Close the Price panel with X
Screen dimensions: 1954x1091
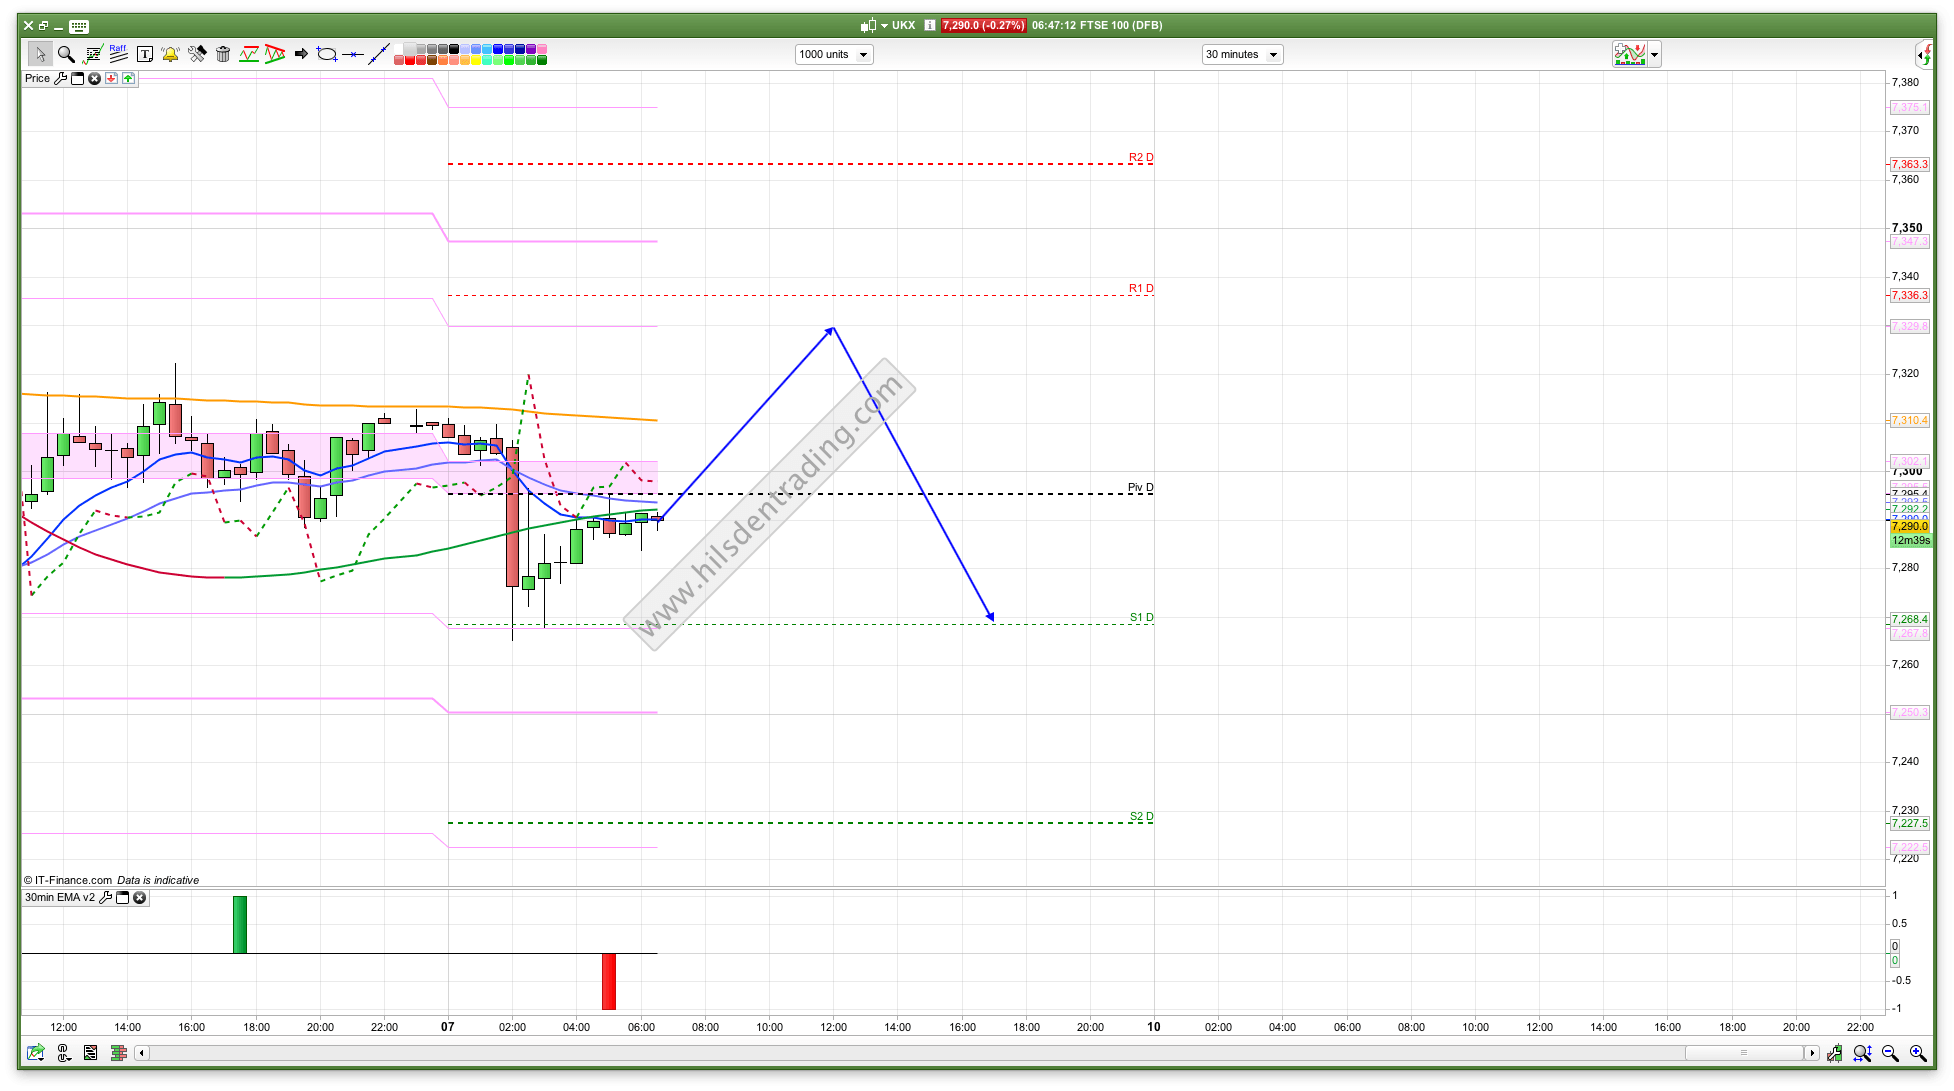(x=94, y=78)
